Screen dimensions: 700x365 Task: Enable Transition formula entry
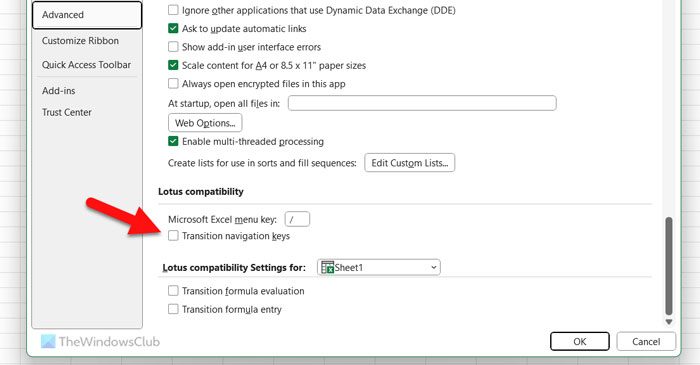pos(173,309)
